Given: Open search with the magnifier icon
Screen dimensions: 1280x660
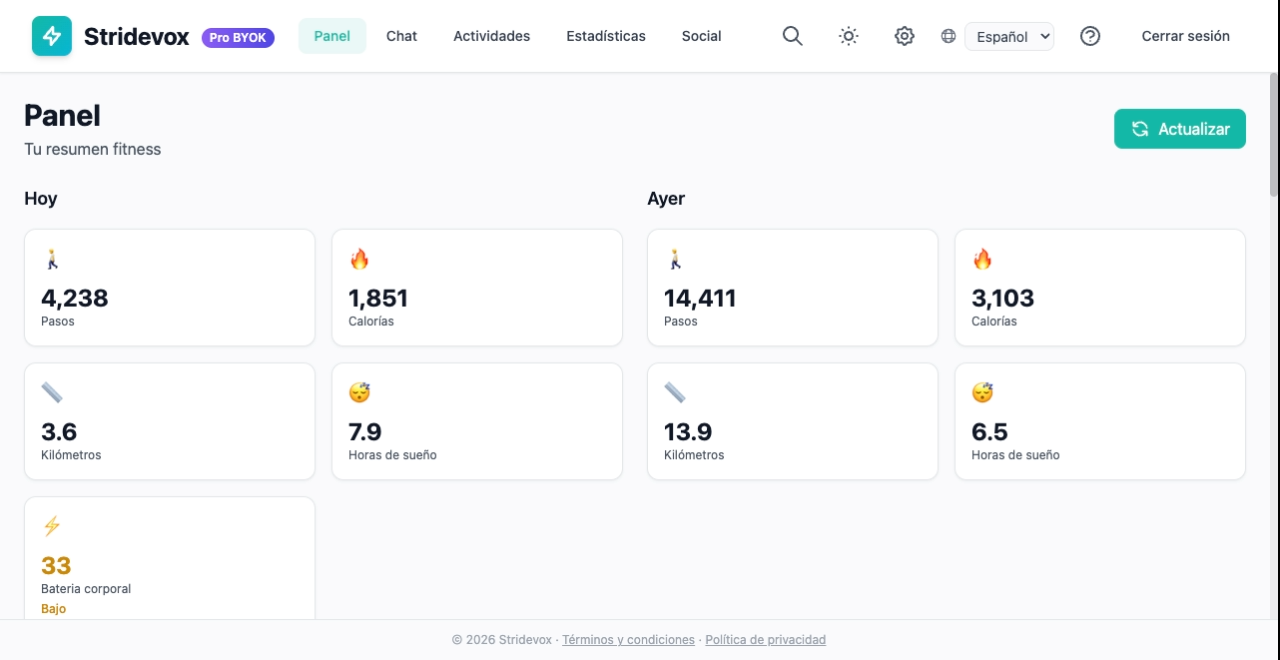Looking at the screenshot, I should (792, 36).
